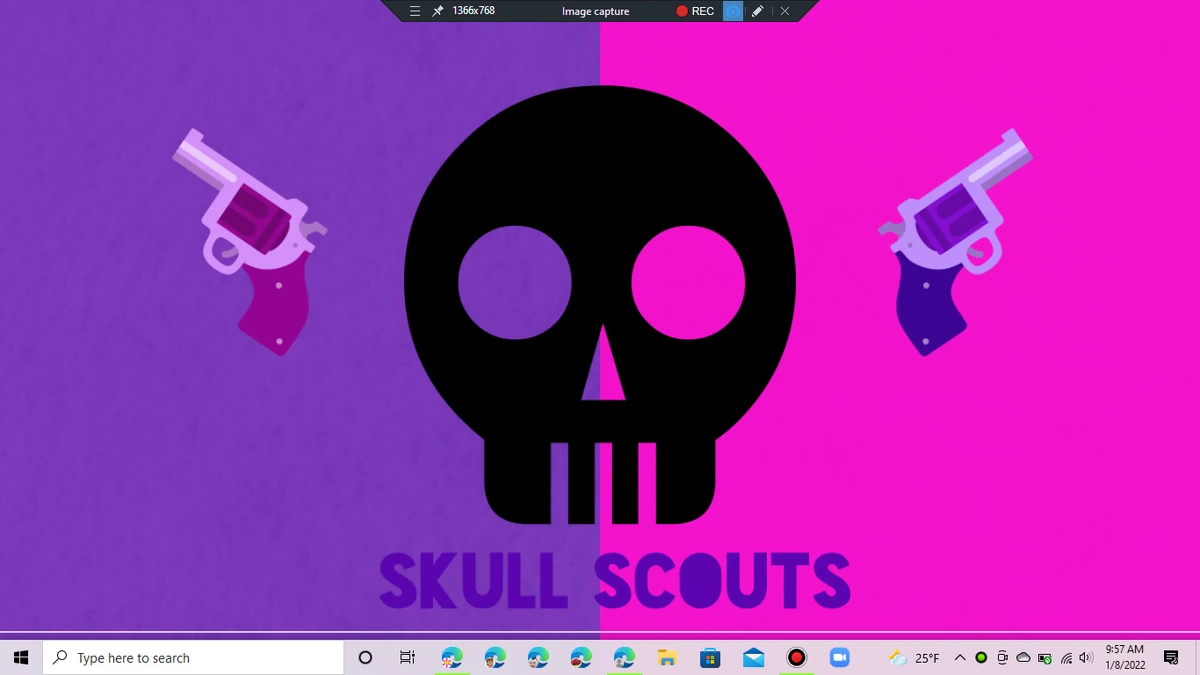The image size is (1200, 675).
Task: Toggle Task View on the taskbar
Action: (406, 657)
